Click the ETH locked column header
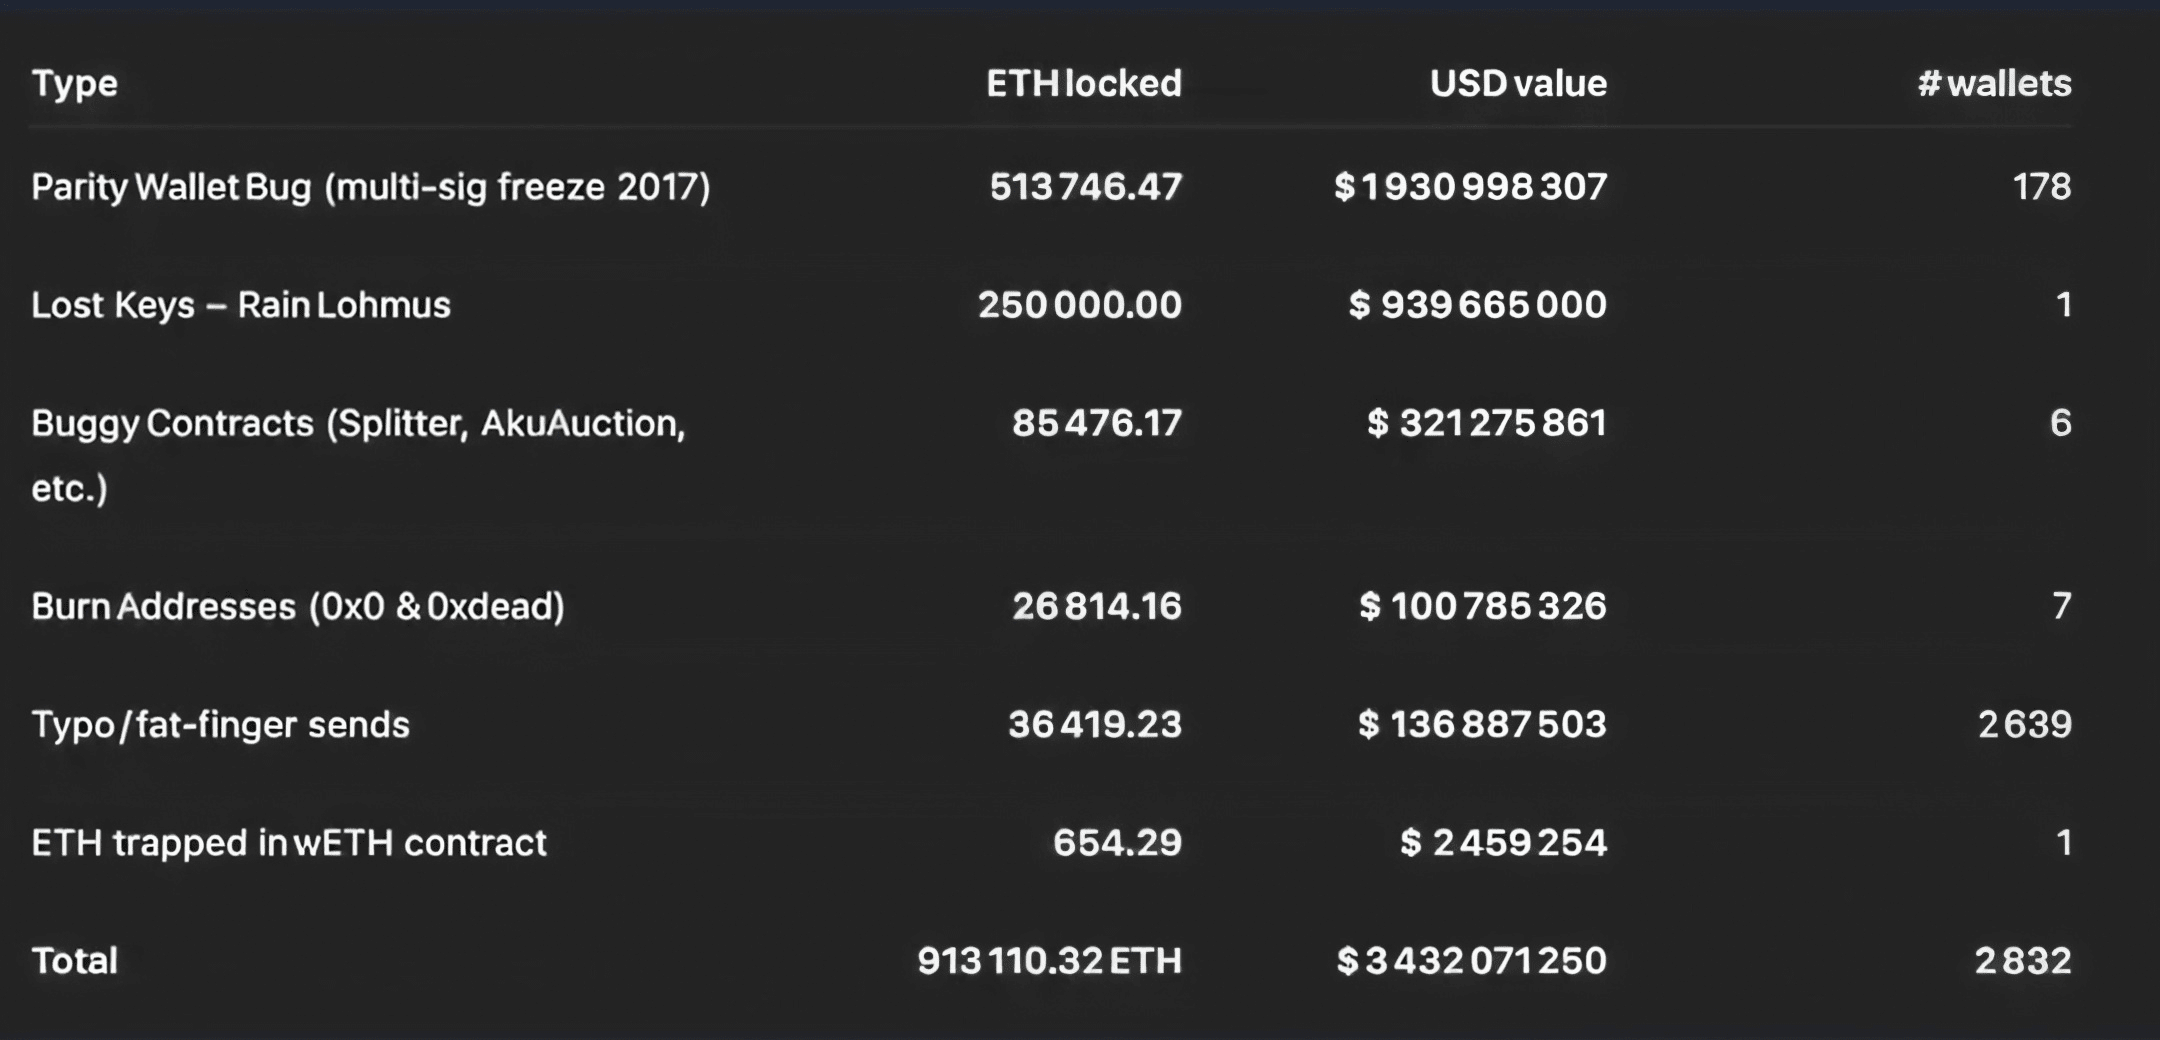This screenshot has width=2160, height=1040. [x=1084, y=83]
